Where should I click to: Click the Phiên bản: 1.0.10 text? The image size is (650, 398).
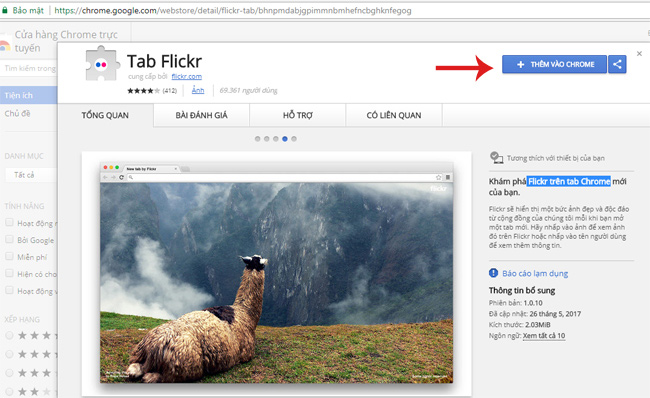click(x=516, y=303)
